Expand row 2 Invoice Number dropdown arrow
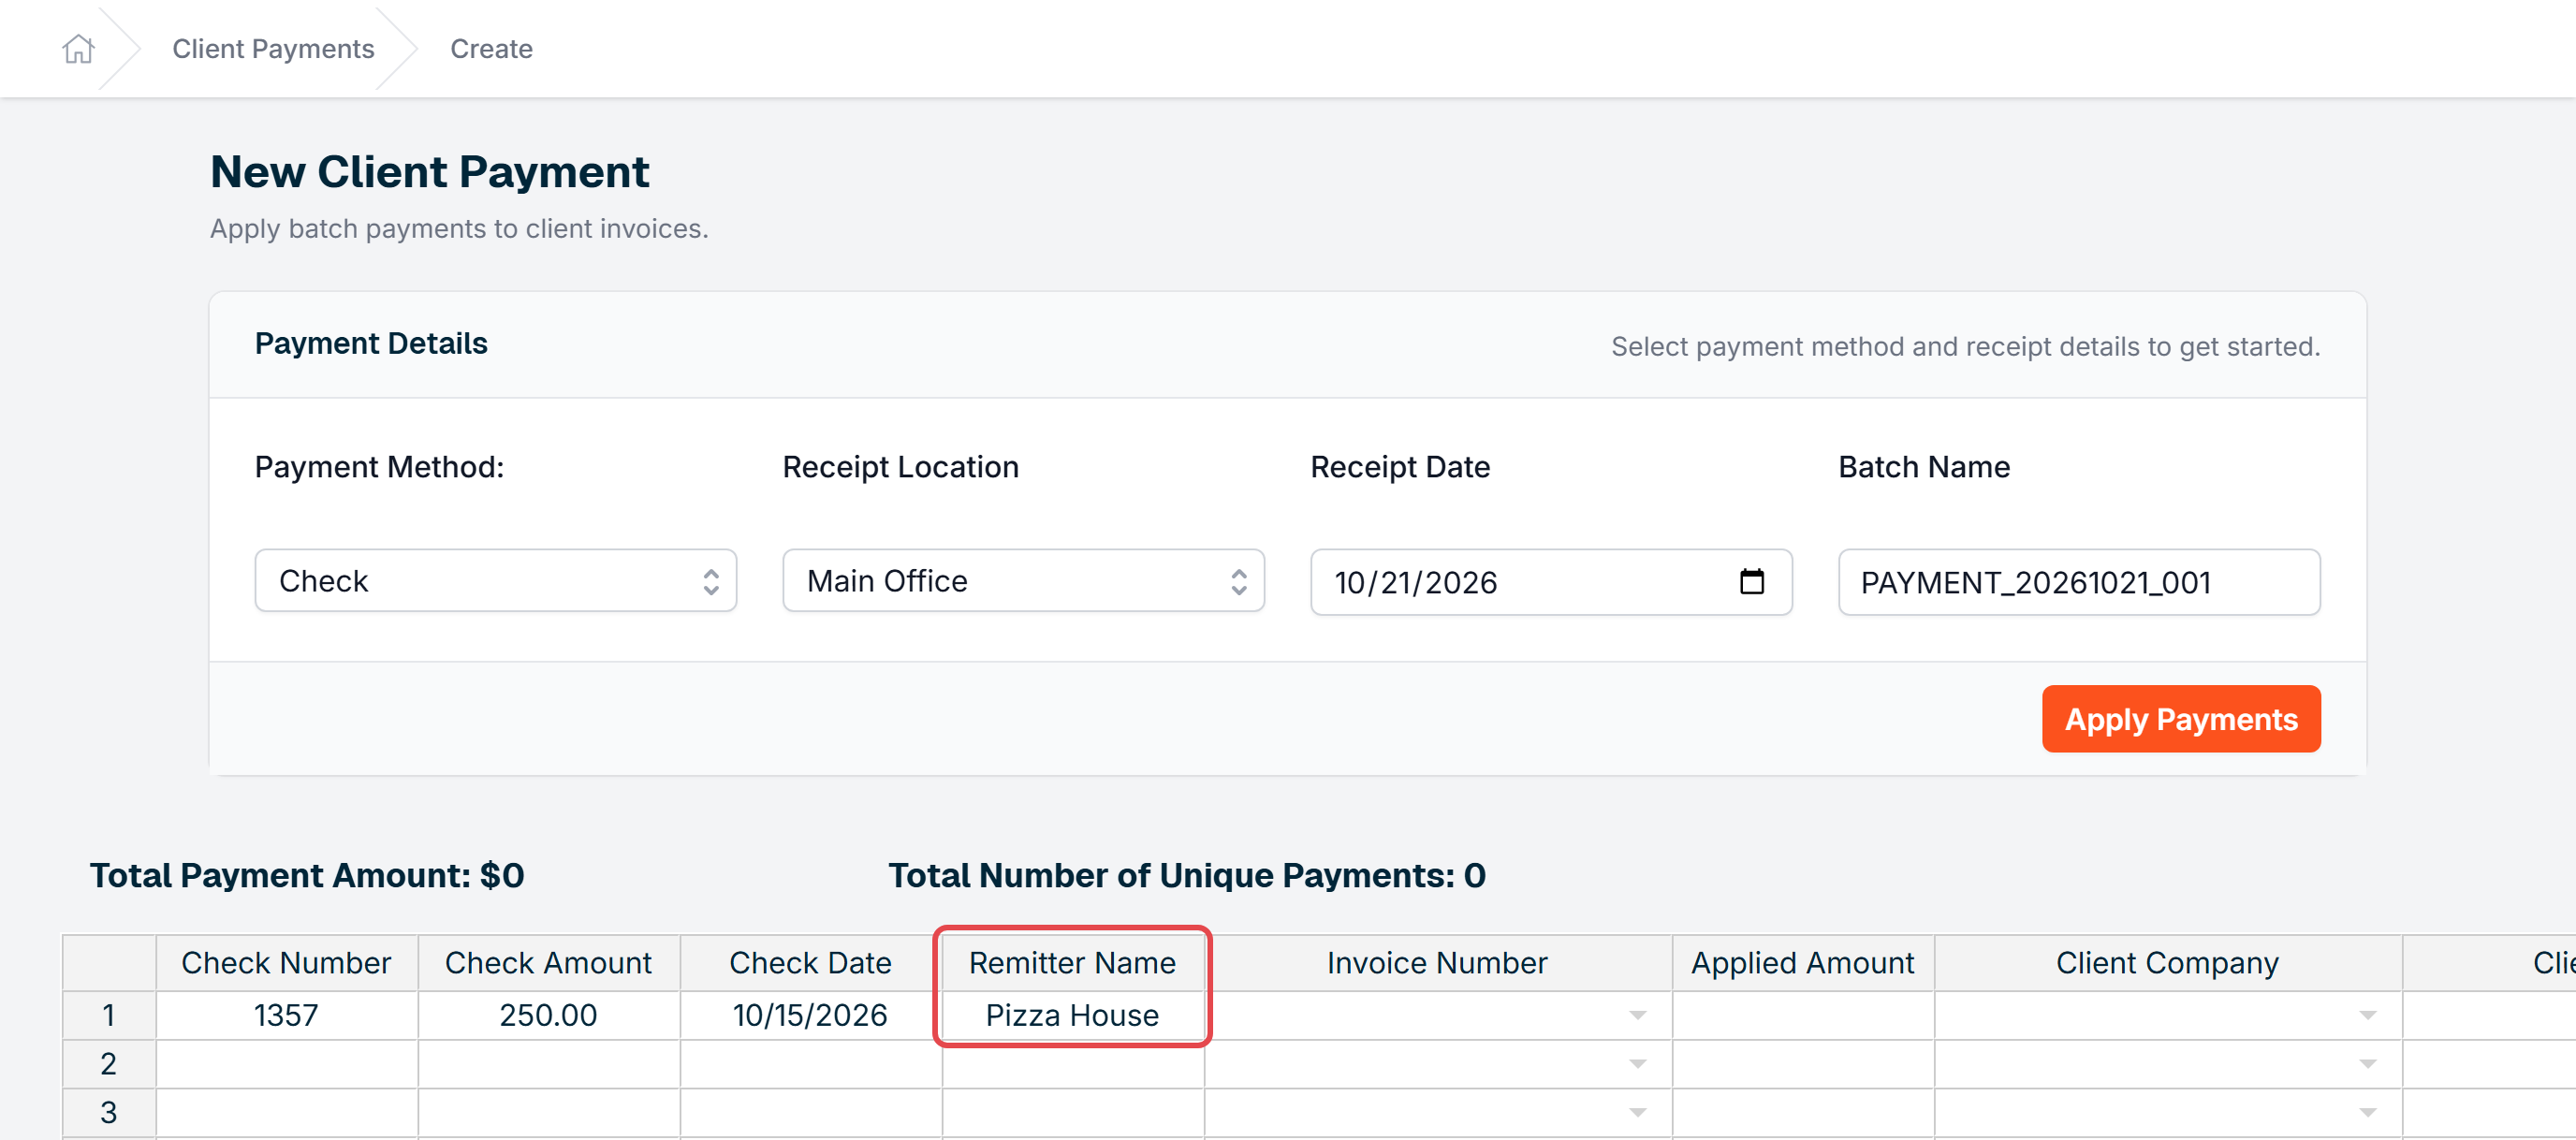This screenshot has height=1140, width=2576. click(x=1637, y=1064)
